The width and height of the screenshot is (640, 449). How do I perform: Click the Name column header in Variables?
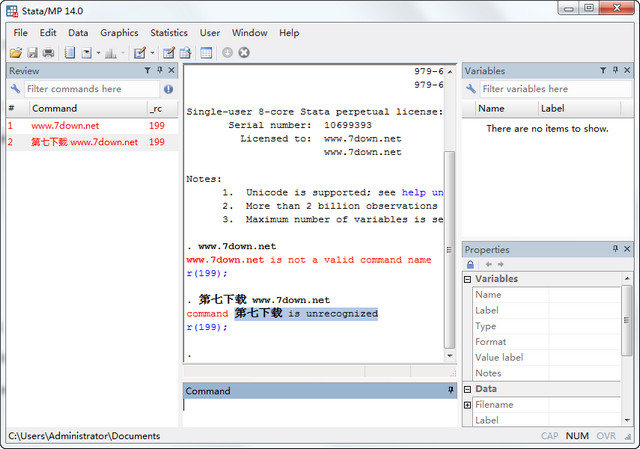tap(505, 109)
